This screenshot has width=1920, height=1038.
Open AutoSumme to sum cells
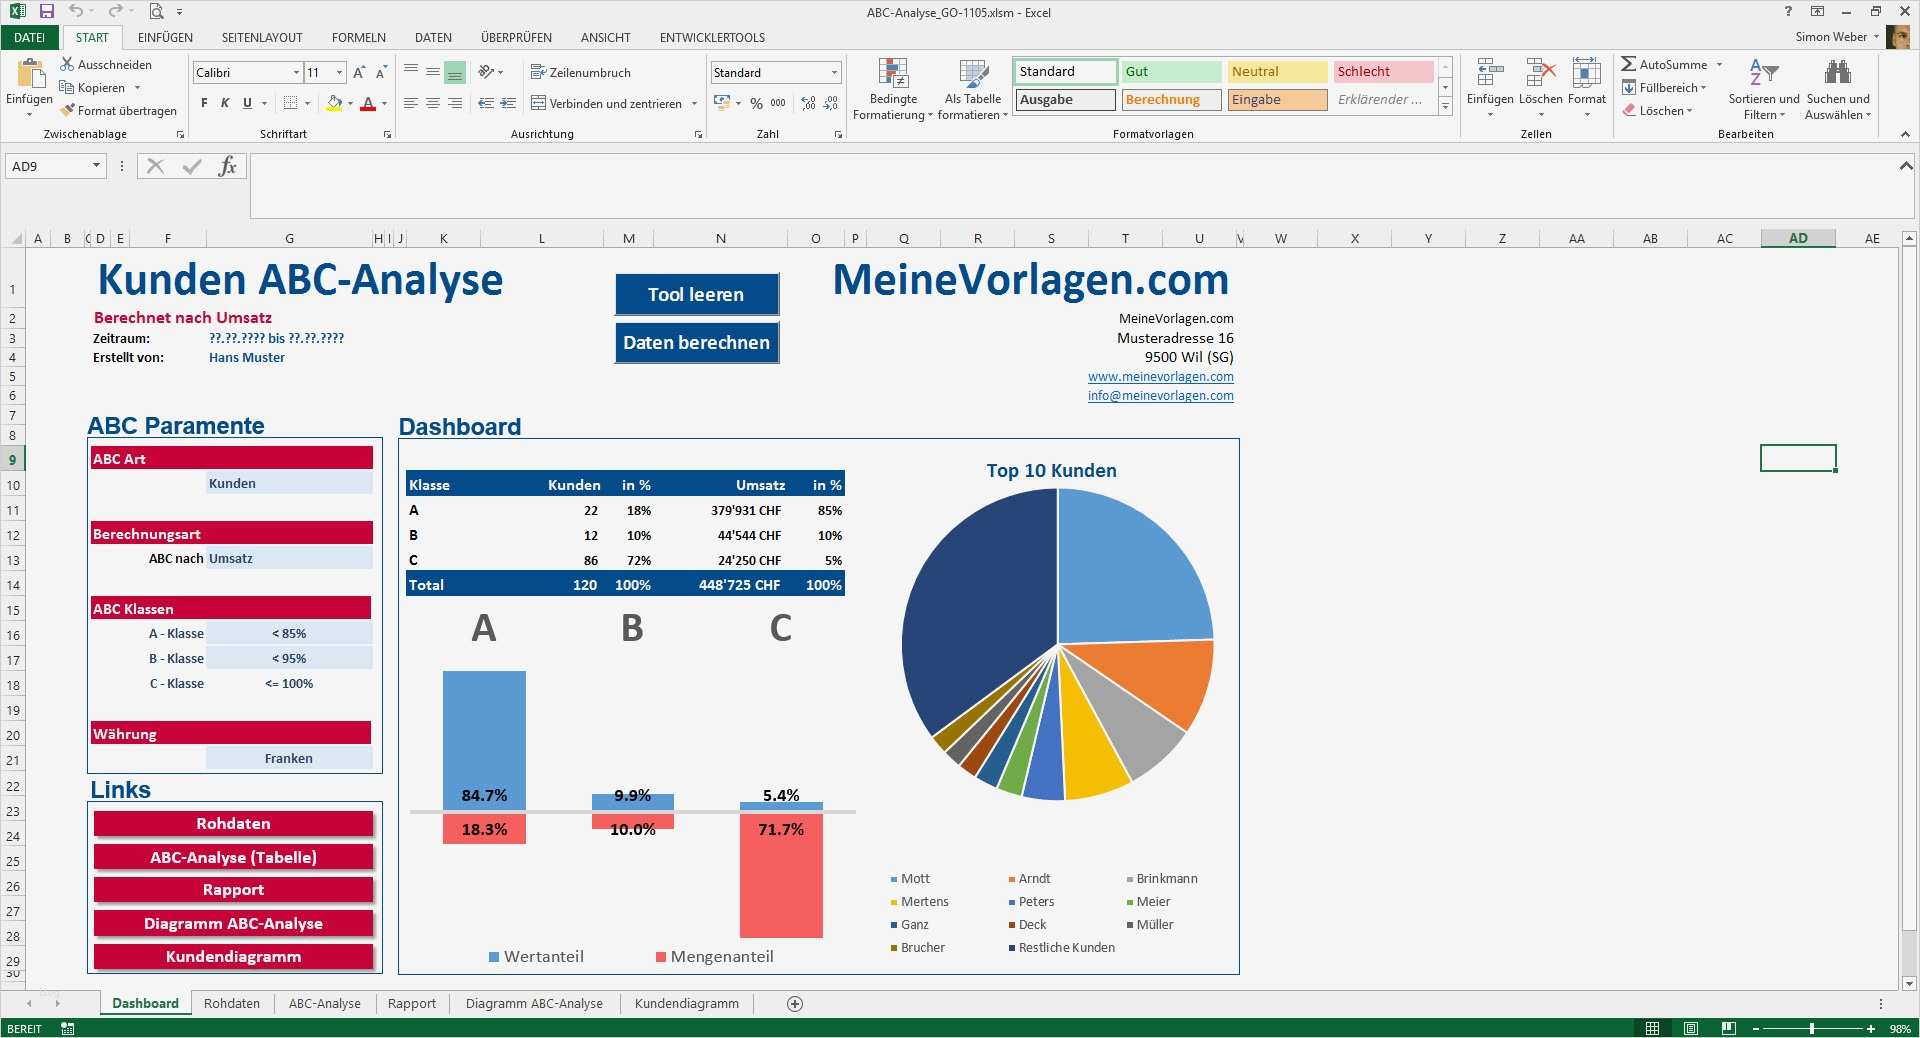[1663, 64]
